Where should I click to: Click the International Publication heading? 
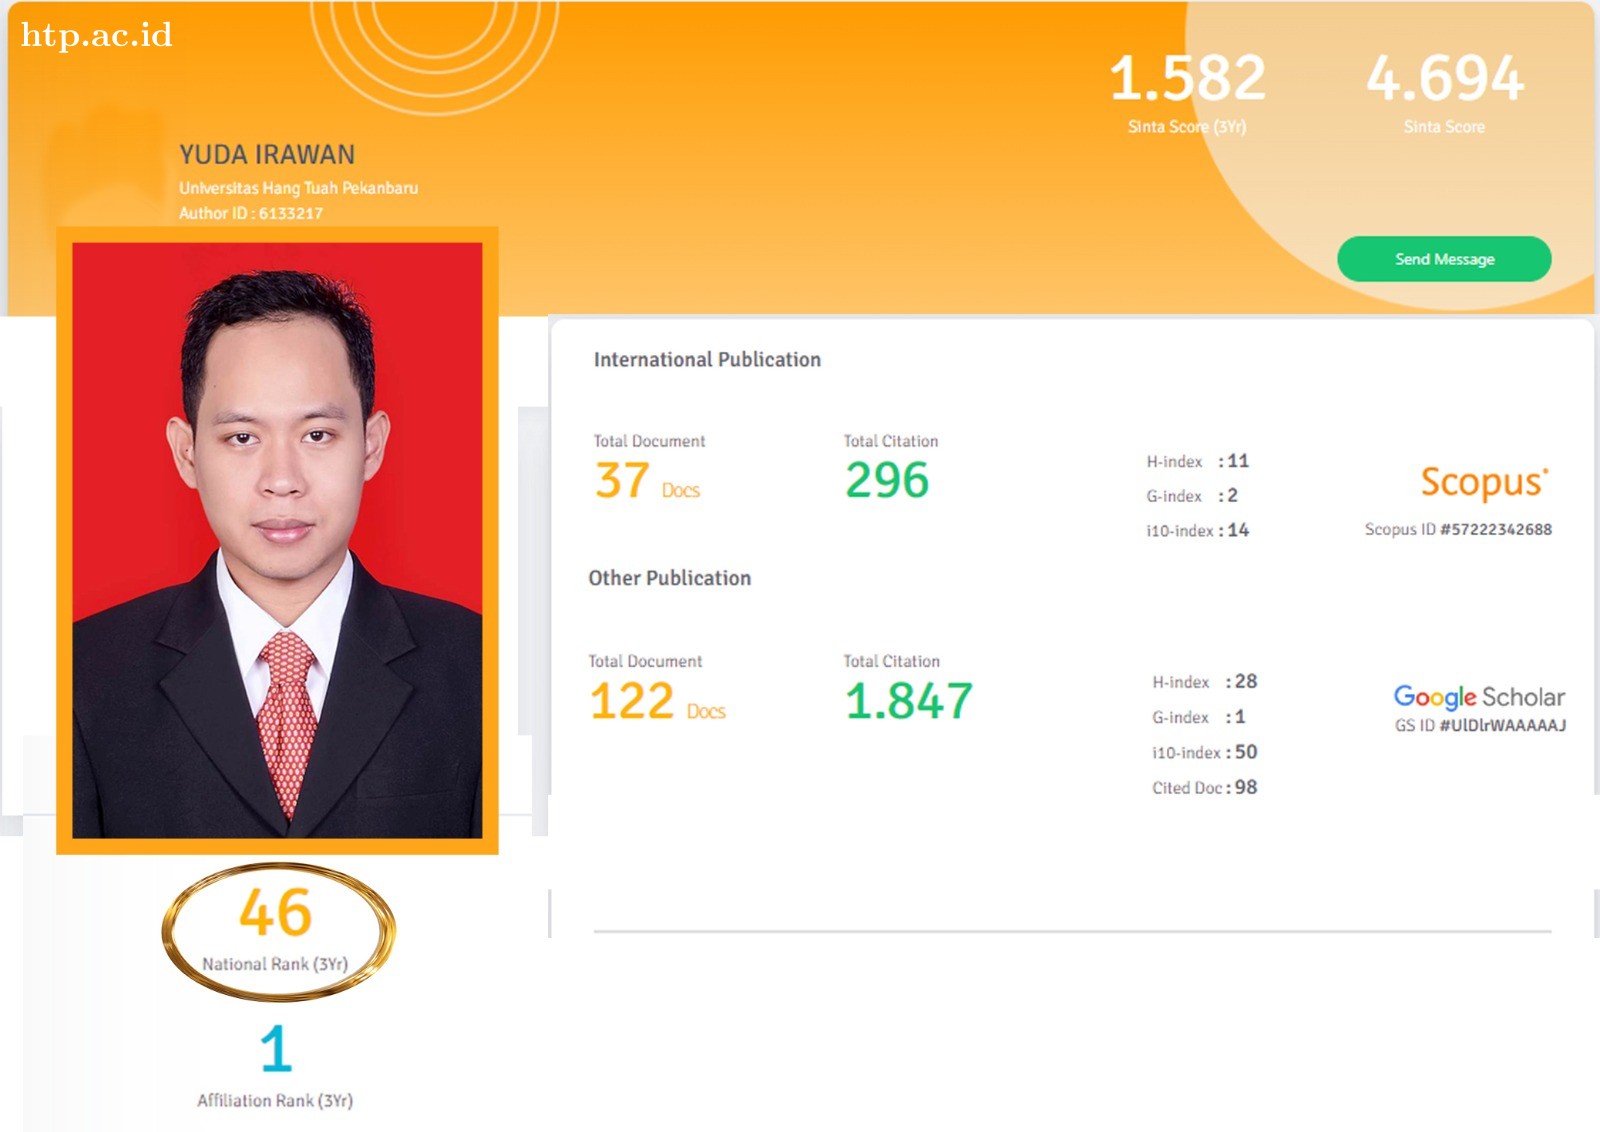(x=707, y=360)
